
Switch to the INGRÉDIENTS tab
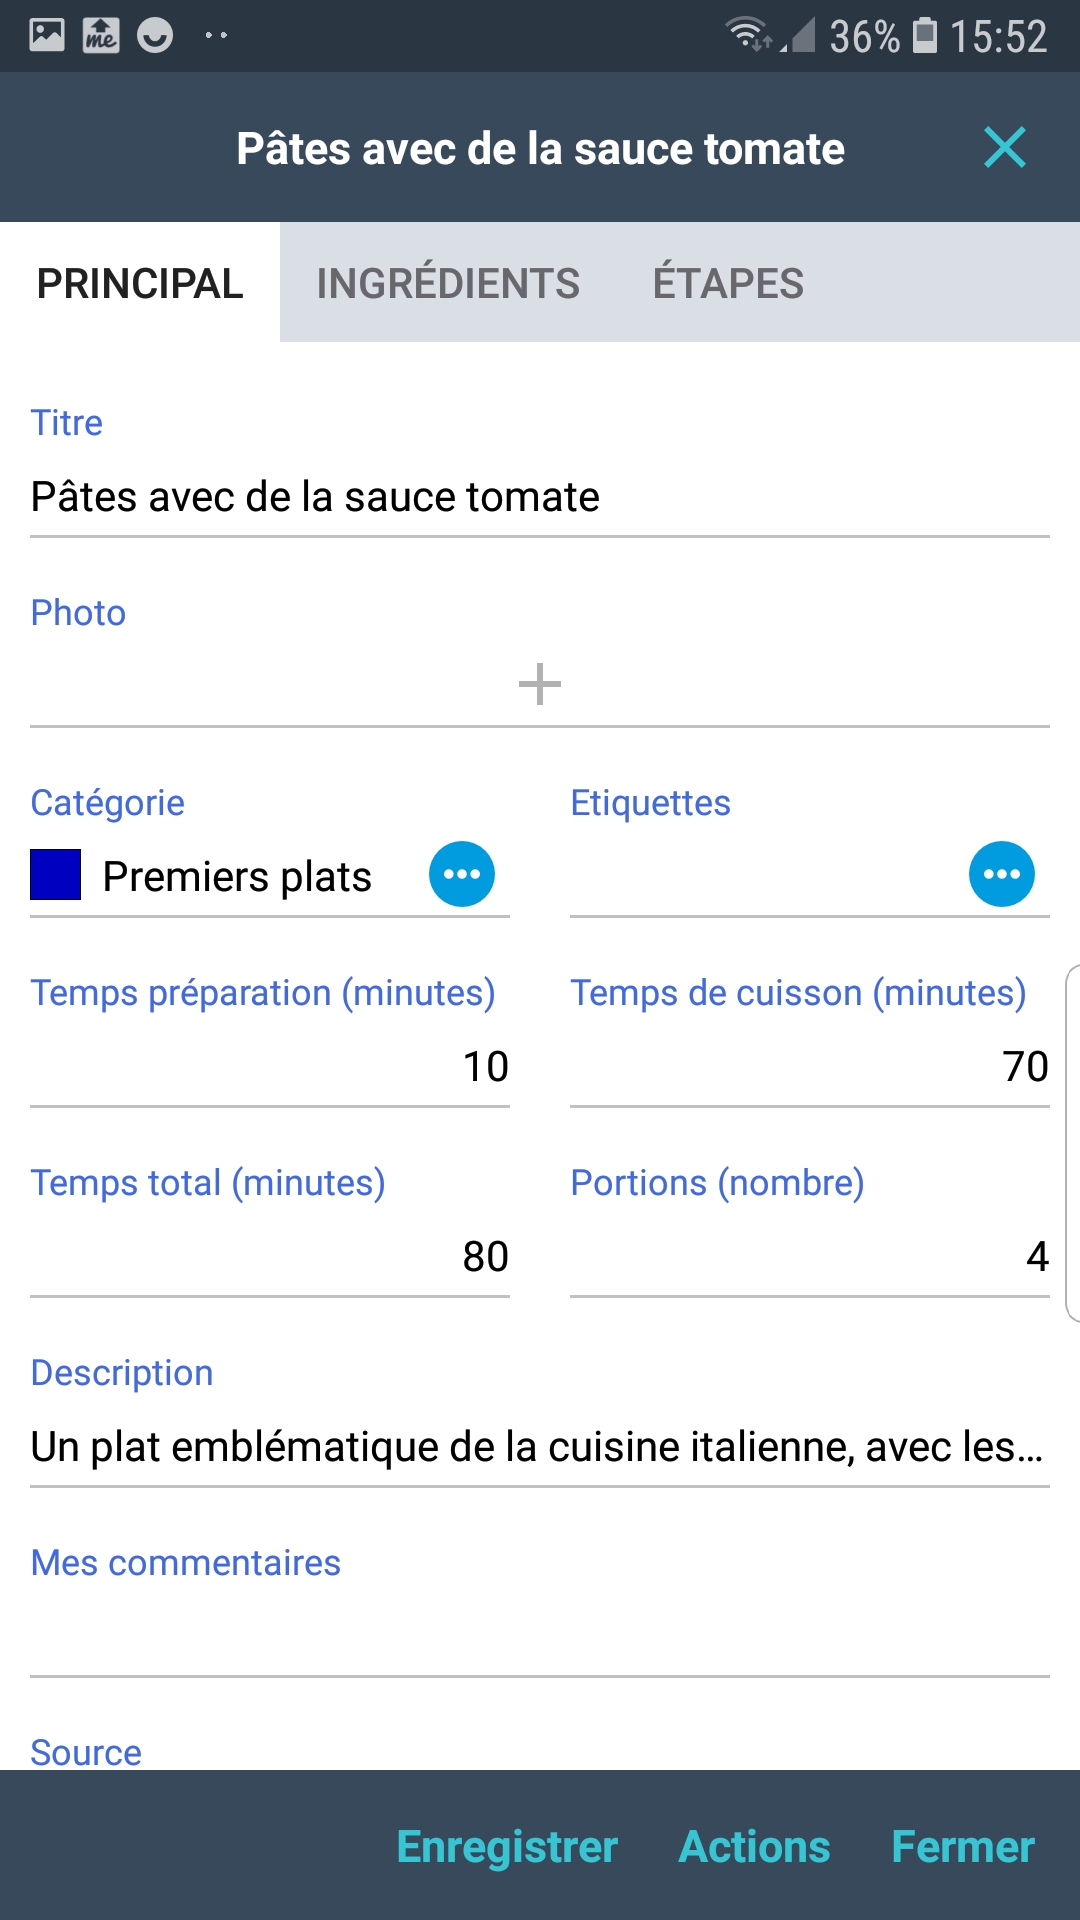click(448, 283)
